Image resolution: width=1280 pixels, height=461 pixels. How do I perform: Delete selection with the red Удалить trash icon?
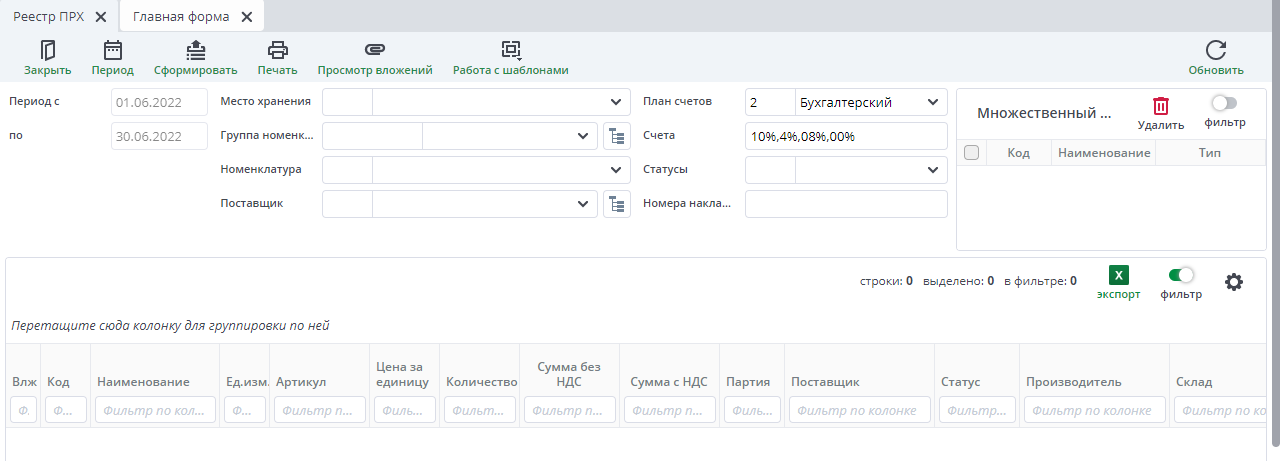pyautogui.click(x=1160, y=106)
